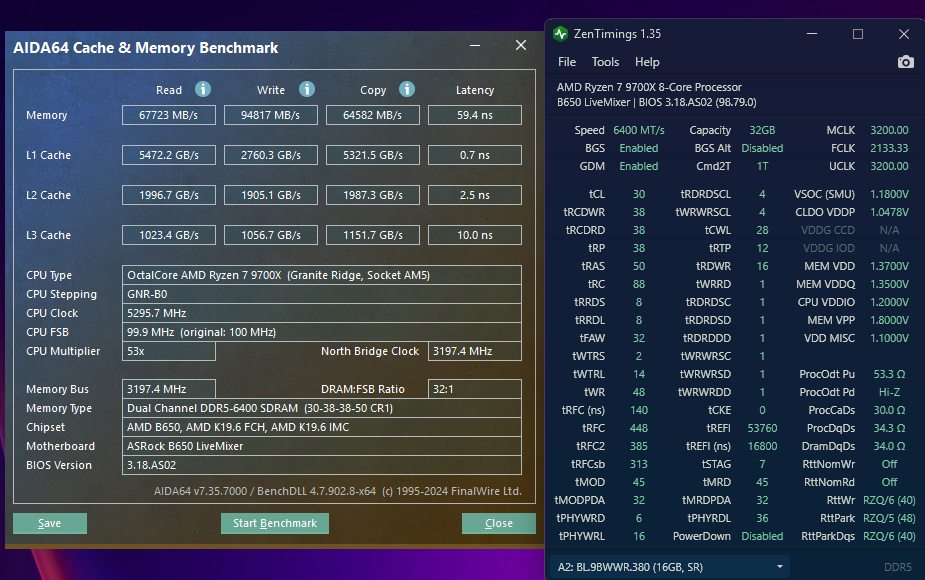
Task: Click the tREFI value 53760
Action: click(762, 428)
